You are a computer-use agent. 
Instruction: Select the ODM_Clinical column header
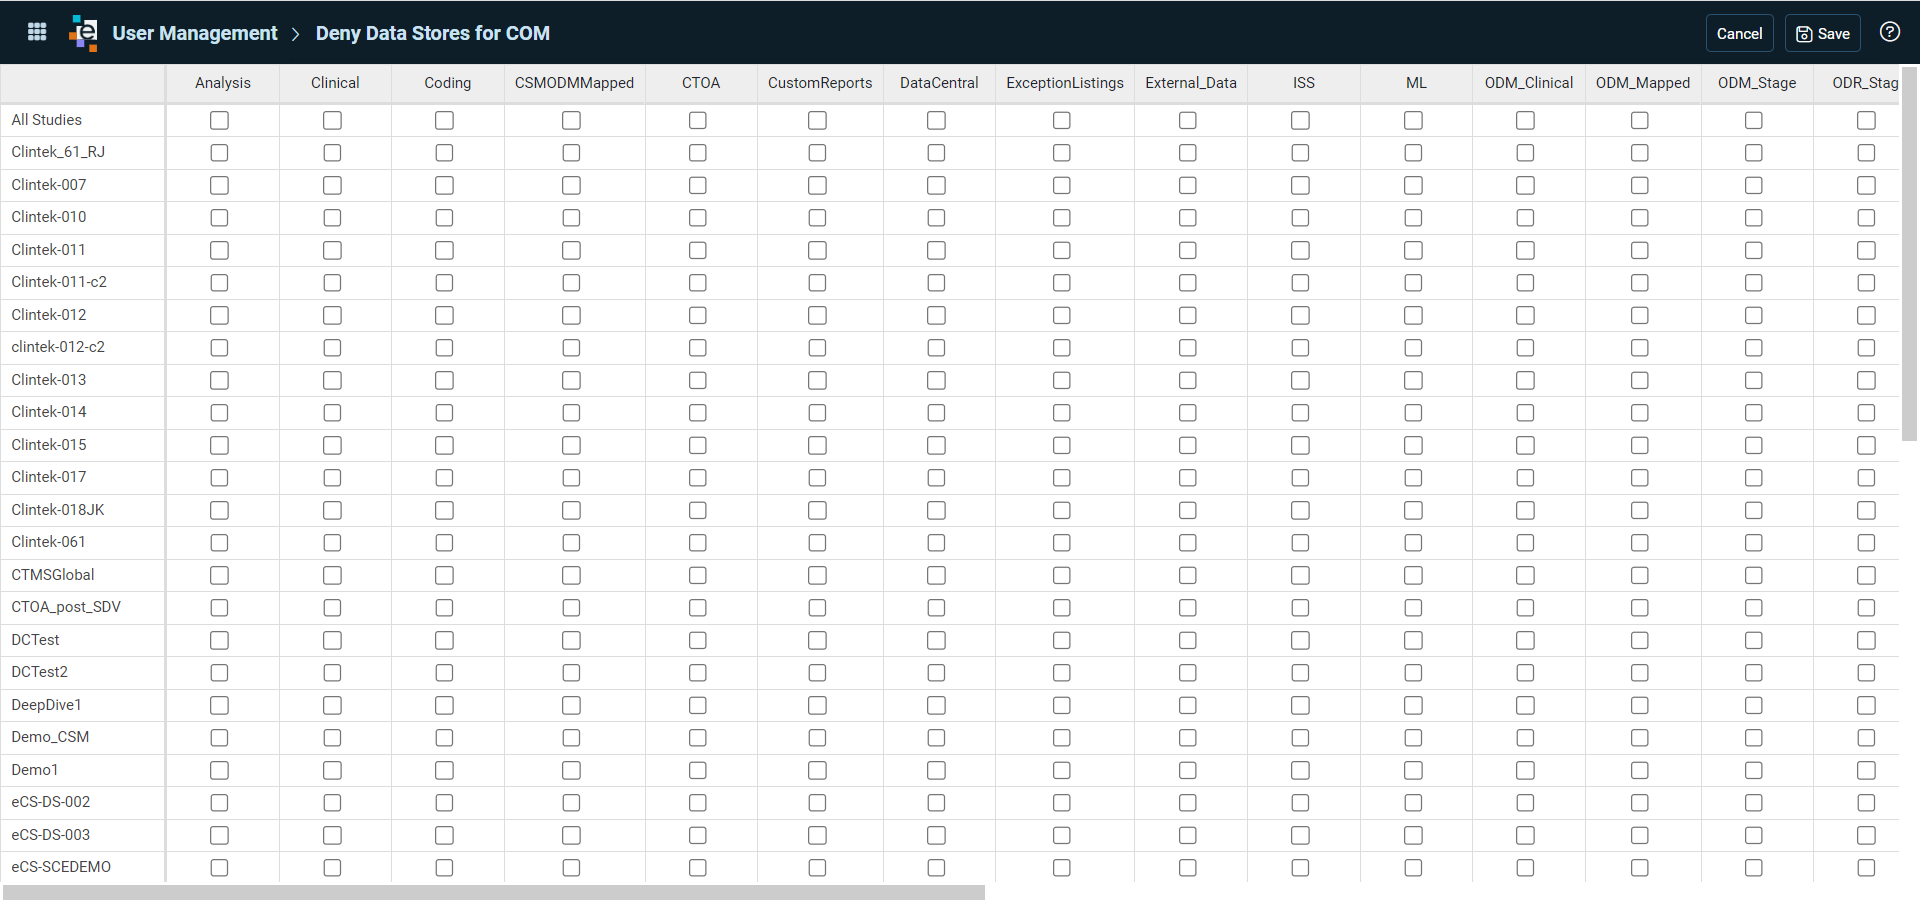click(1528, 83)
